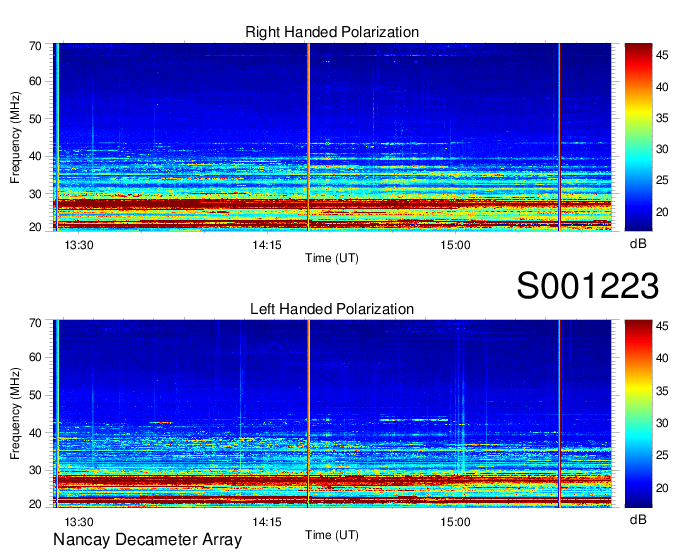Click the upper plot's dB color bar

click(x=638, y=137)
